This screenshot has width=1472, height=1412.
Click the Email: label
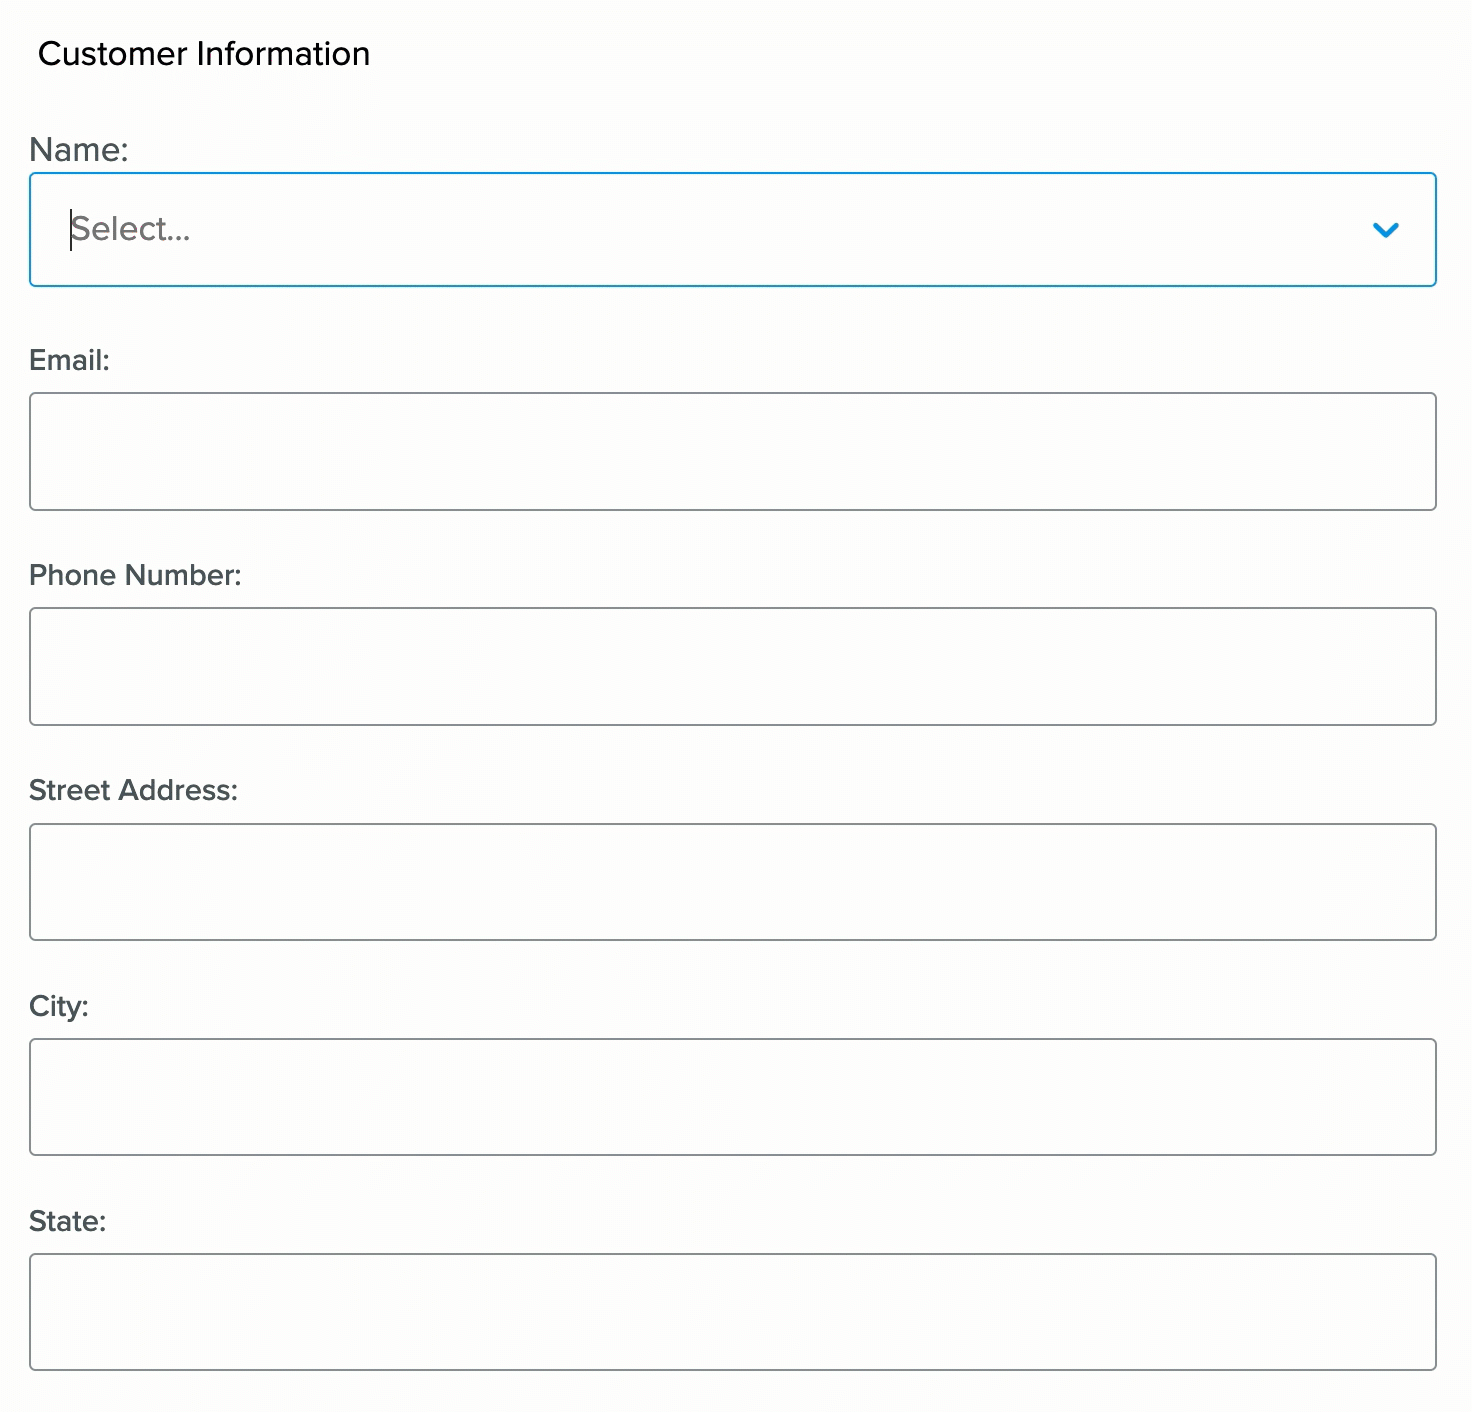(x=70, y=361)
